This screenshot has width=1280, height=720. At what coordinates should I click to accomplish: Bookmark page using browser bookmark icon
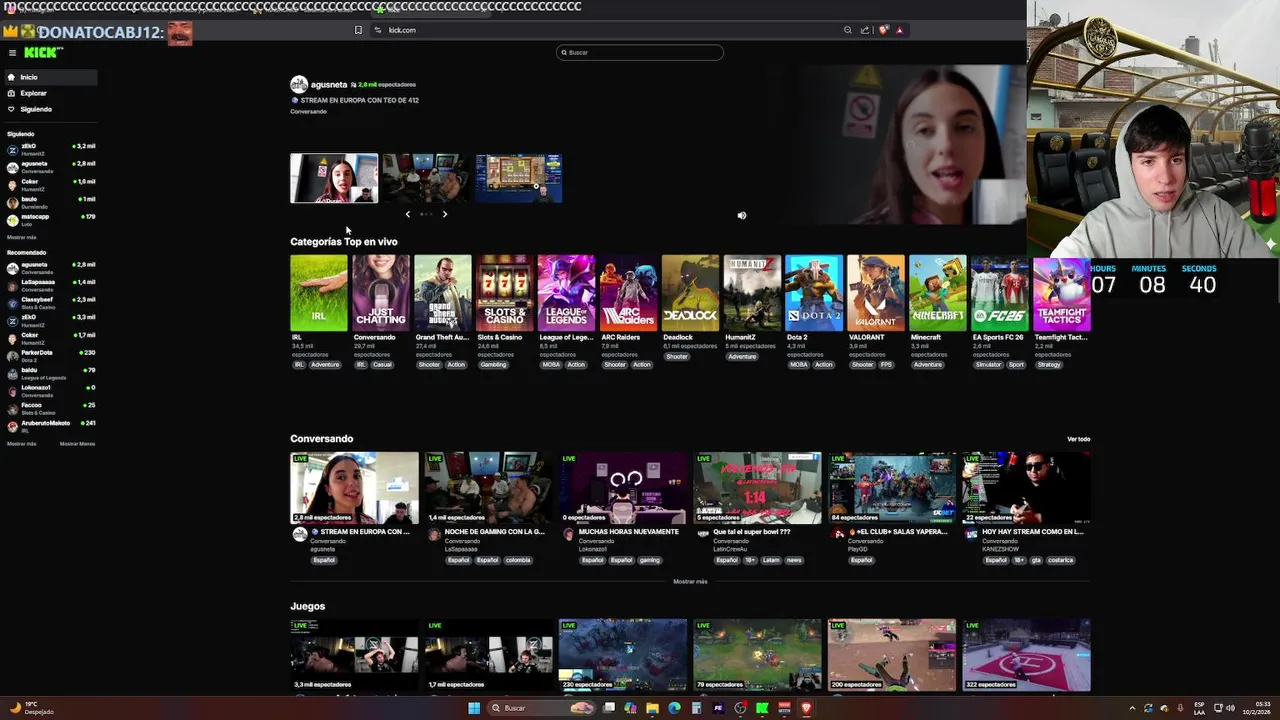(x=358, y=30)
